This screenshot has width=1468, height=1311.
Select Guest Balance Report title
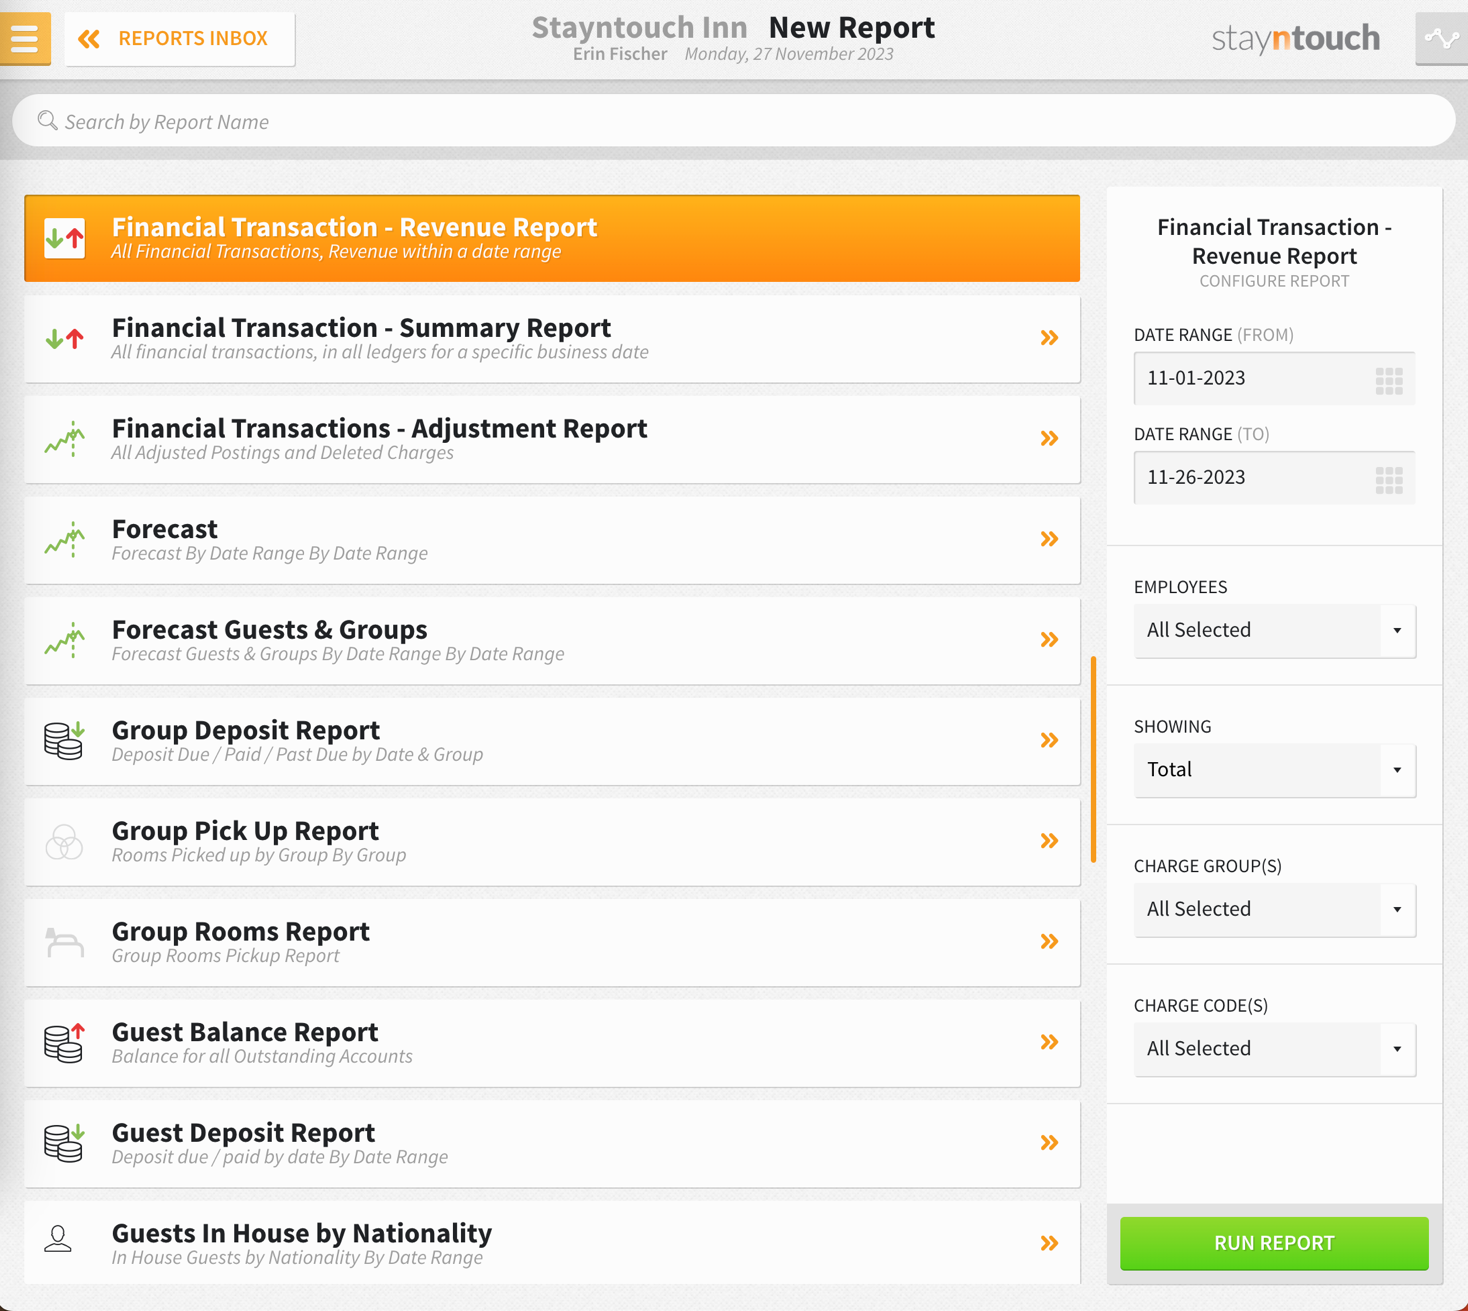[245, 1032]
